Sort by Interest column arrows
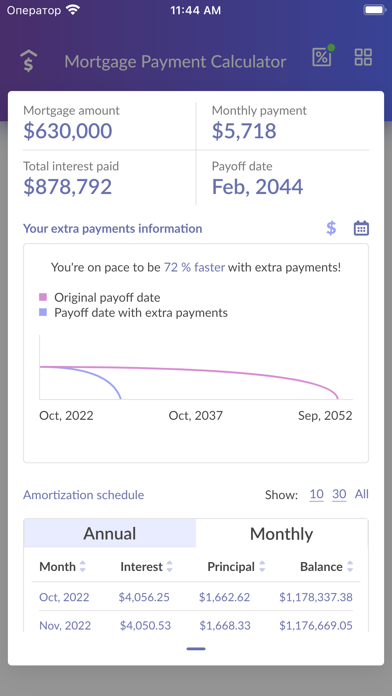392x696 pixels. click(169, 566)
